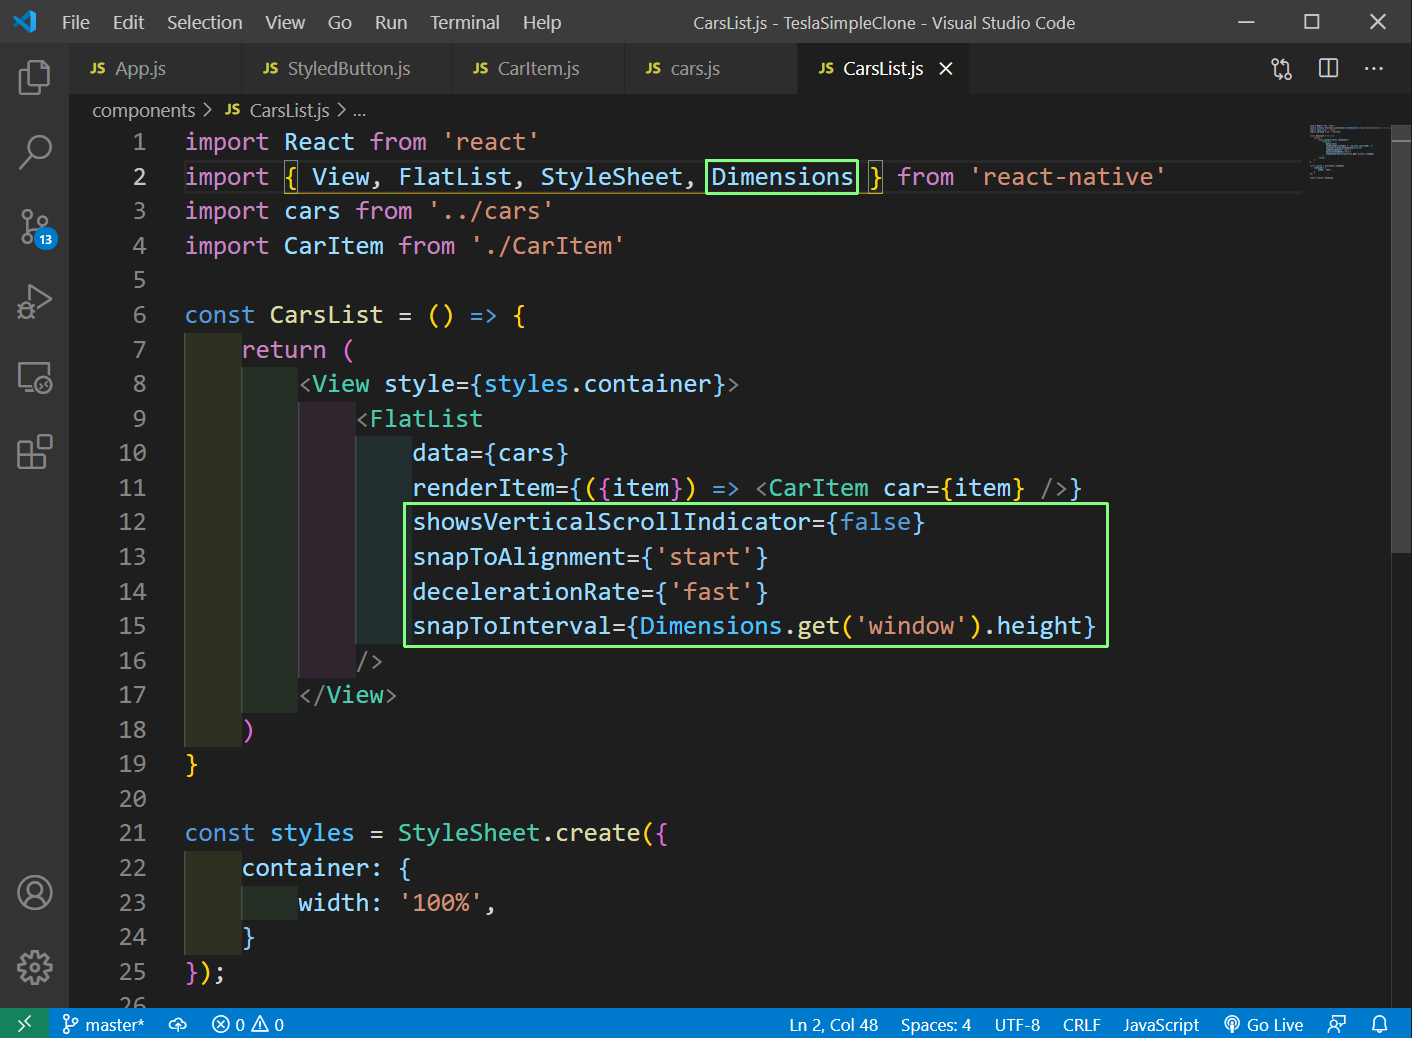Change end of line sequence CRLF
1412x1038 pixels.
click(1081, 1024)
